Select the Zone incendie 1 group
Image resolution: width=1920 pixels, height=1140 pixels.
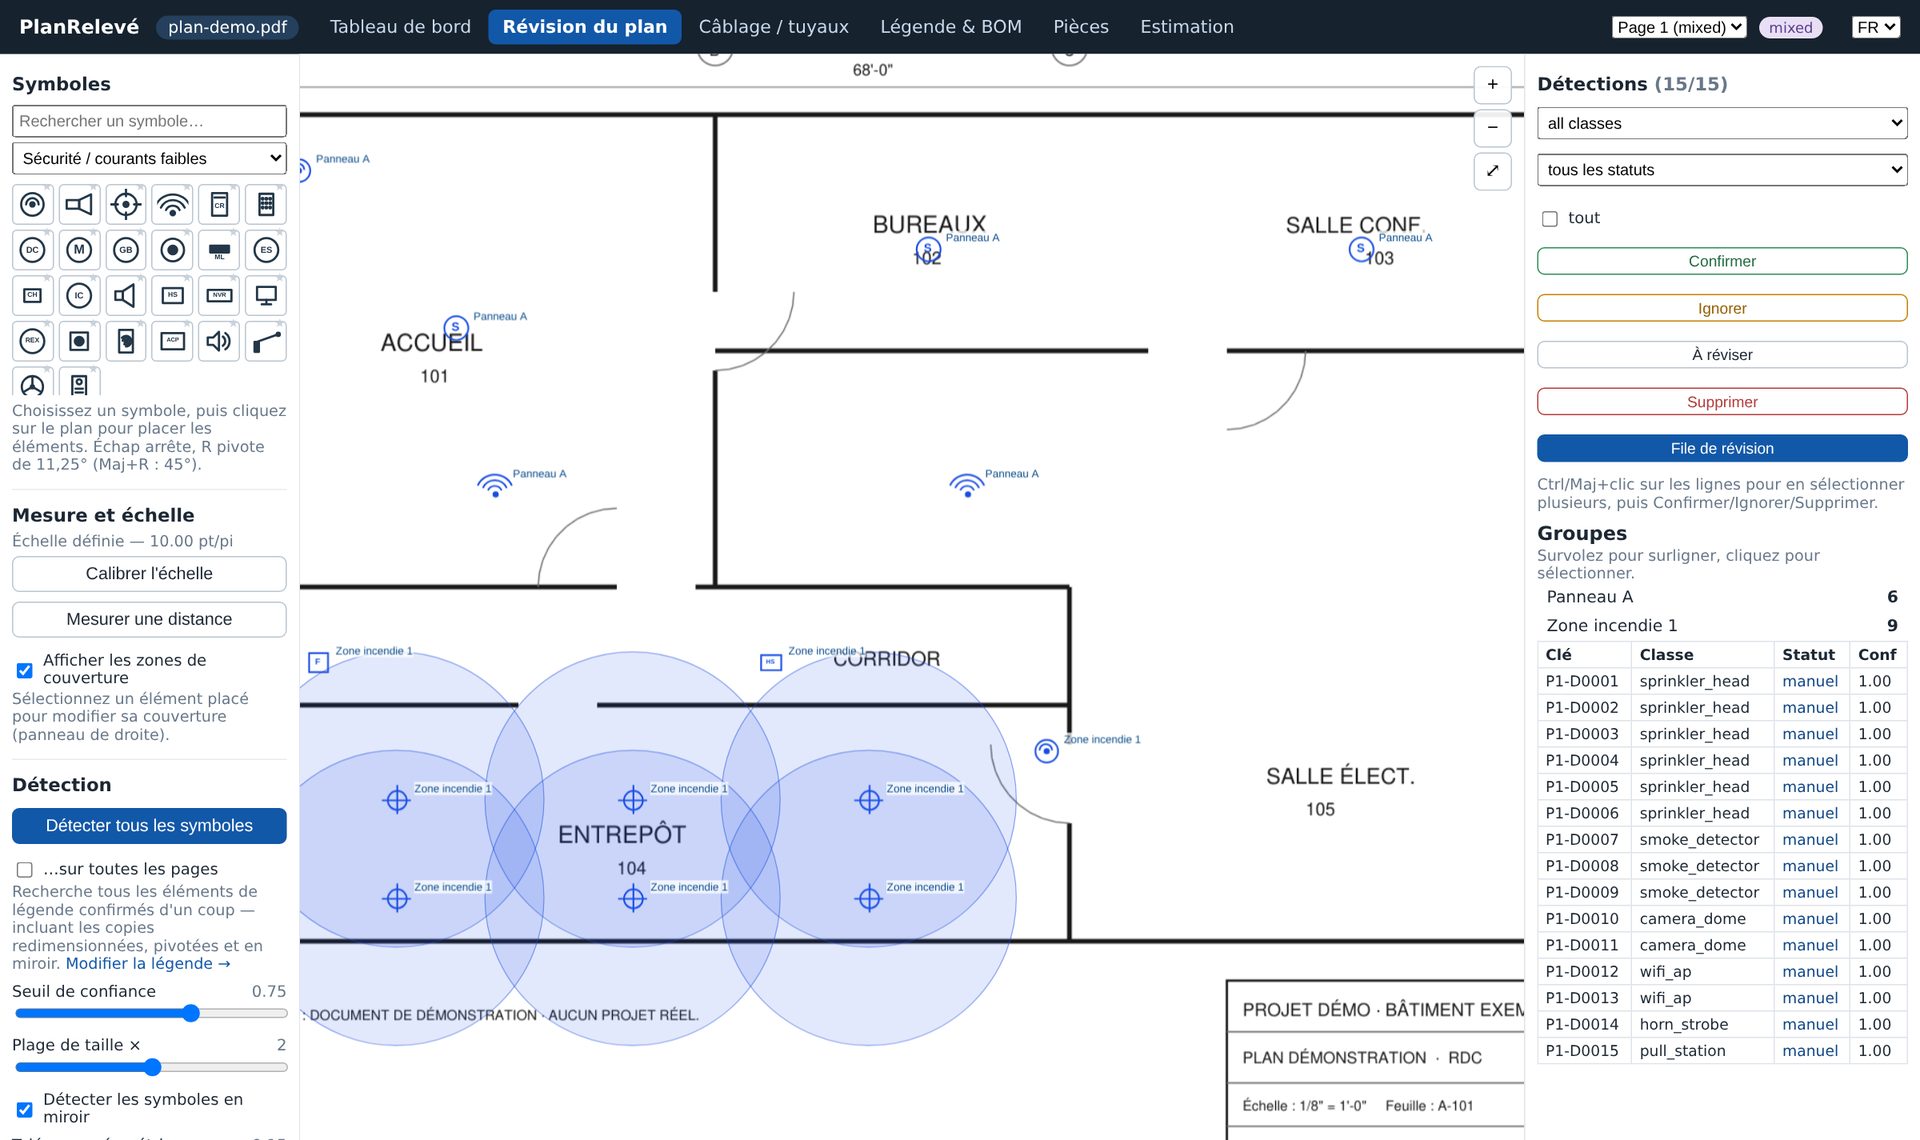click(1722, 626)
